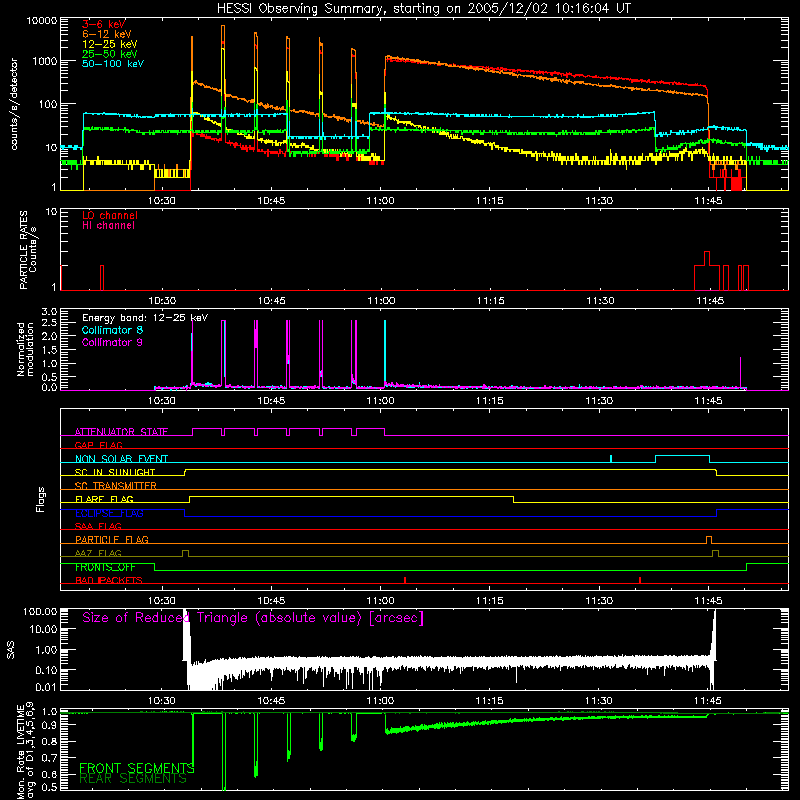Viewport: 800px width, 800px height.
Task: Click the 11:30 tick under the SAS plot
Action: 598,701
